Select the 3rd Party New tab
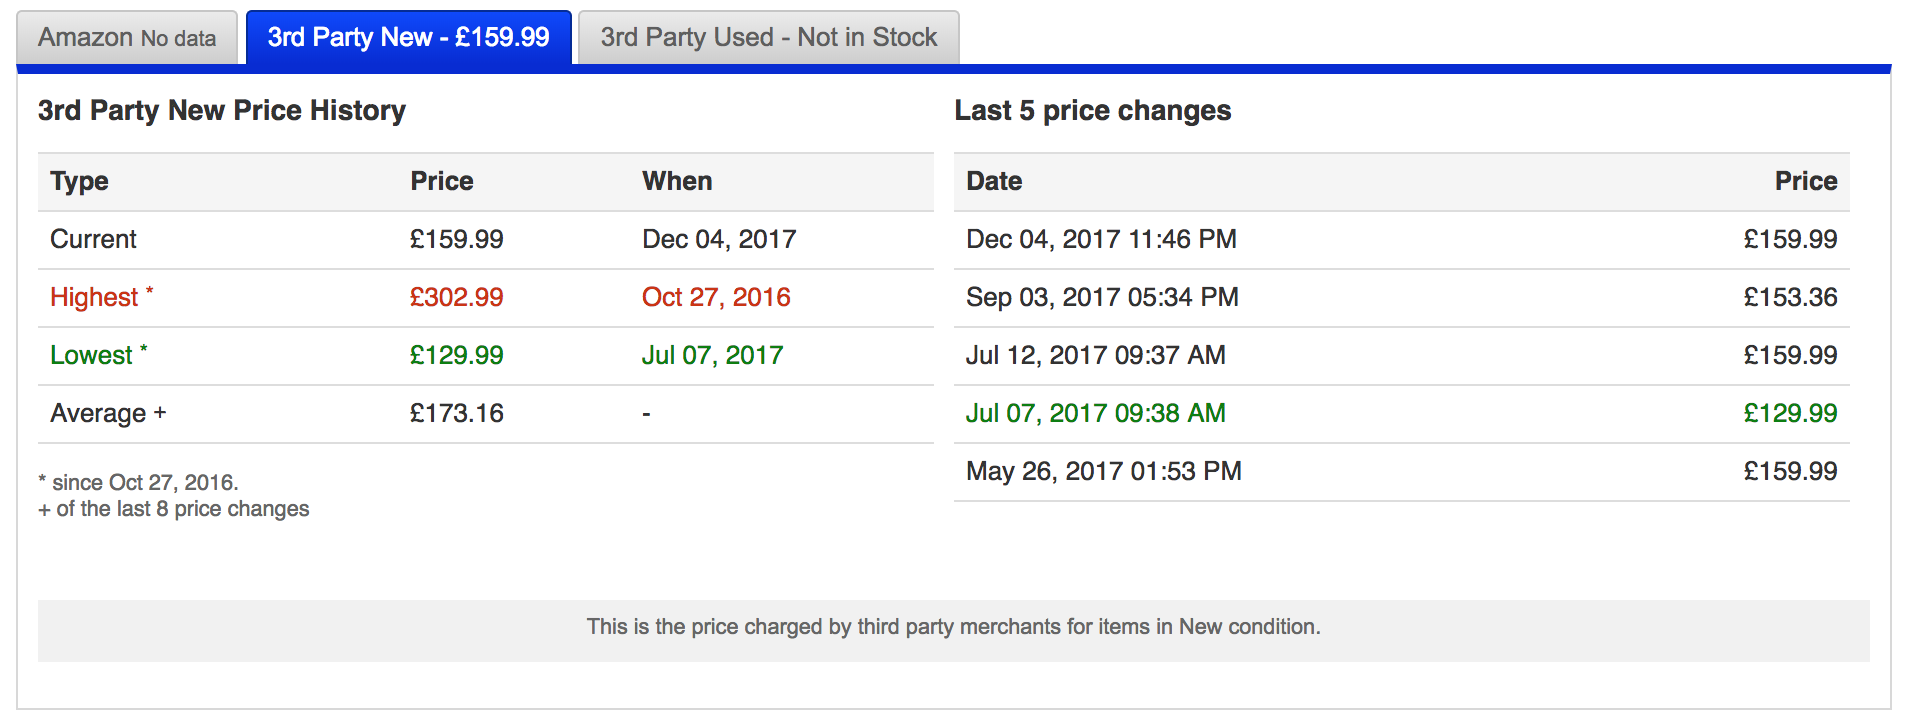 click(408, 38)
